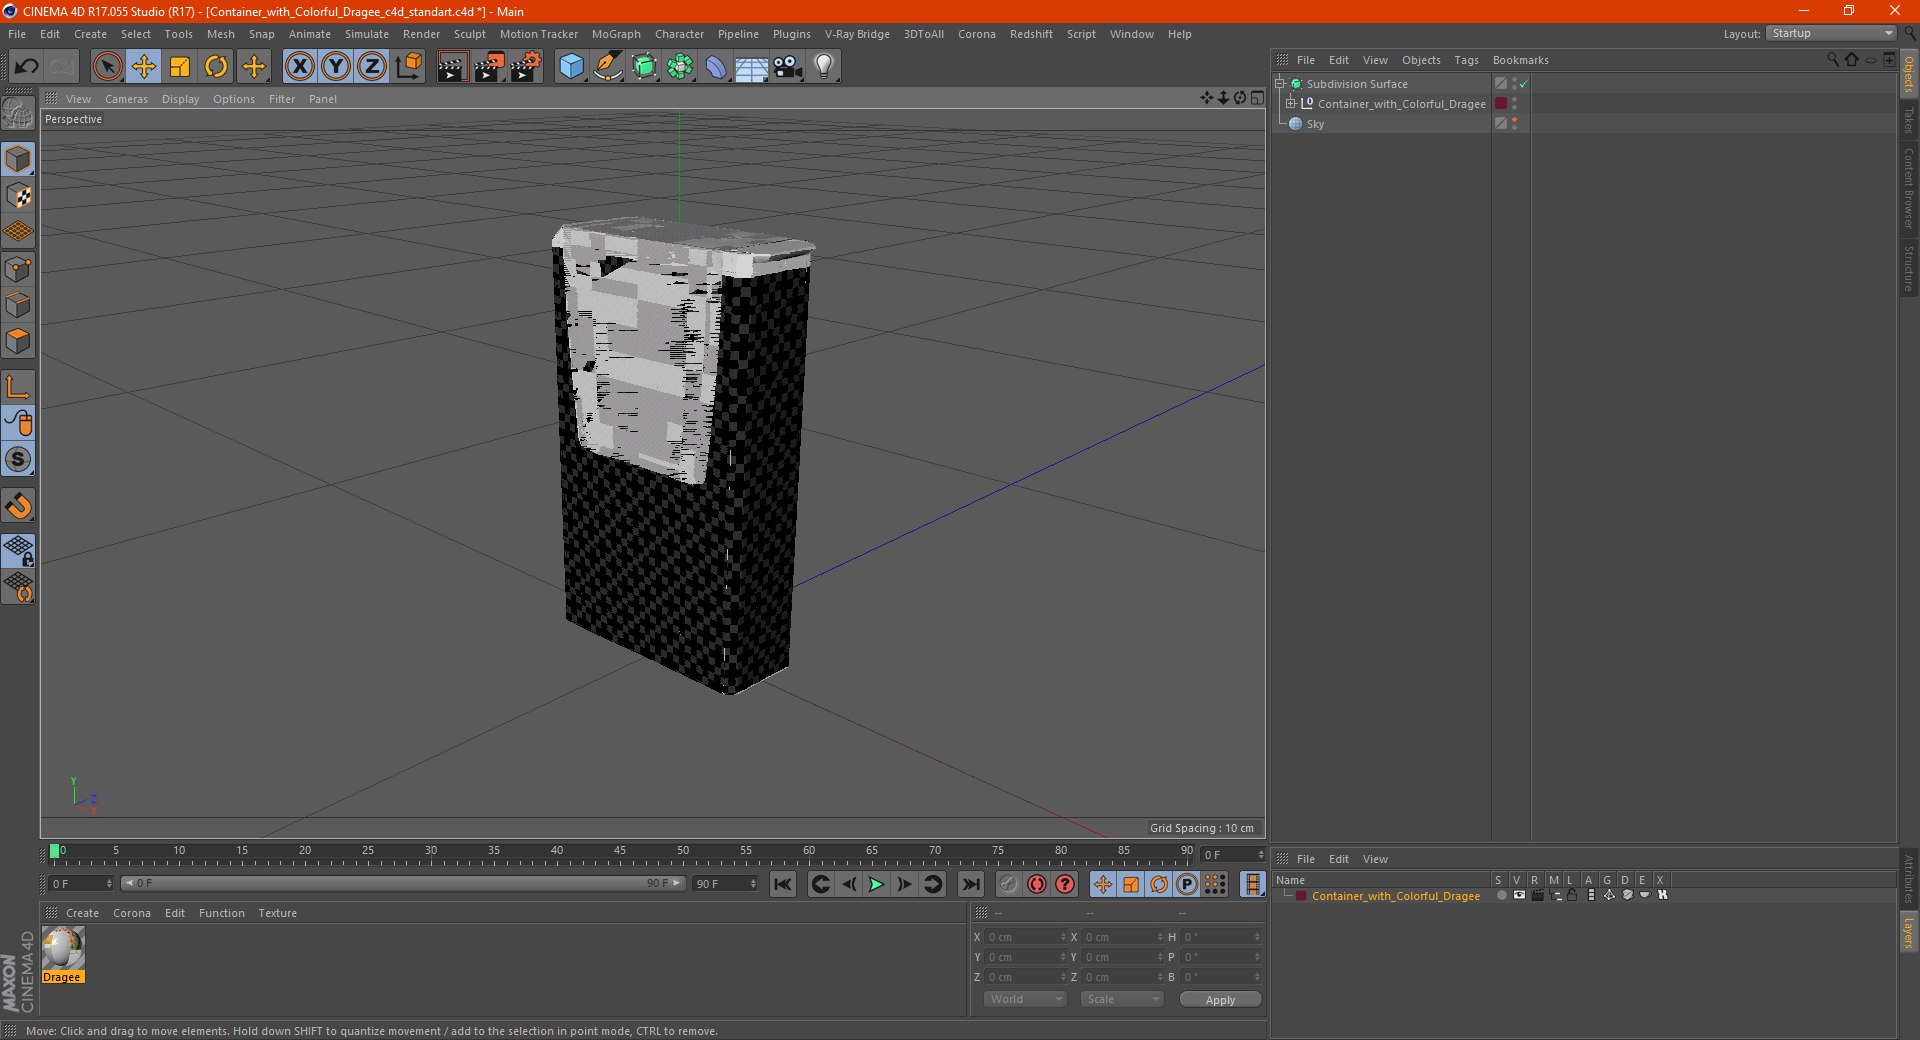Select the Move tool in top toolbar
Image resolution: width=1920 pixels, height=1040 pixels.
pyautogui.click(x=143, y=67)
